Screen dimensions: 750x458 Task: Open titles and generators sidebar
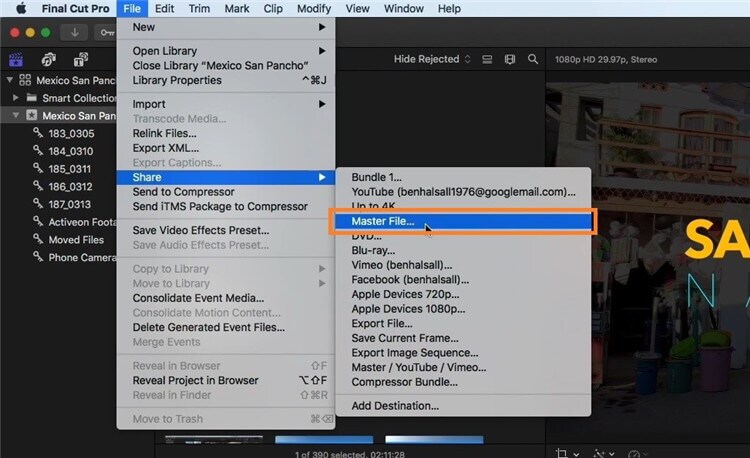81,60
